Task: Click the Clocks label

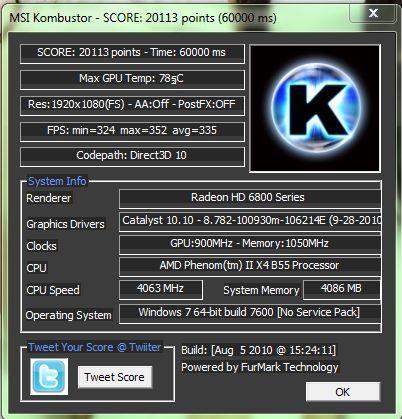Action: click(x=41, y=246)
